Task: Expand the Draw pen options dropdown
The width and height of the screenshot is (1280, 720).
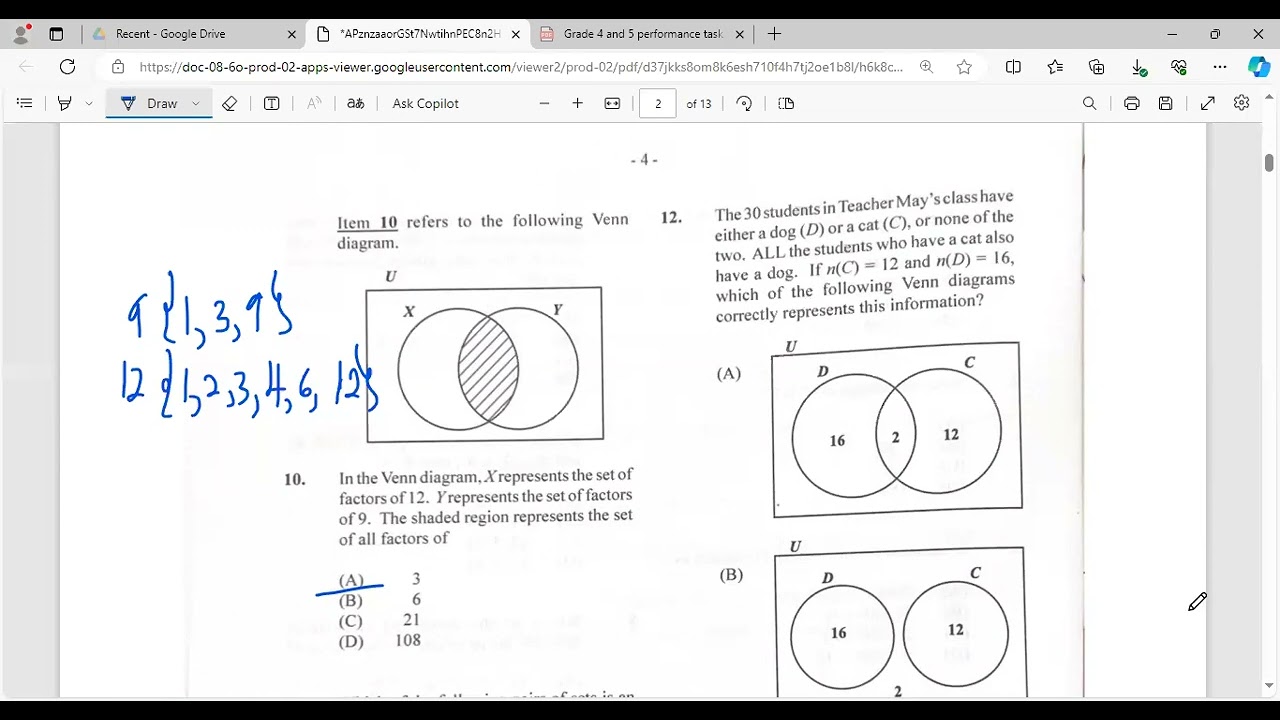Action: 196,103
